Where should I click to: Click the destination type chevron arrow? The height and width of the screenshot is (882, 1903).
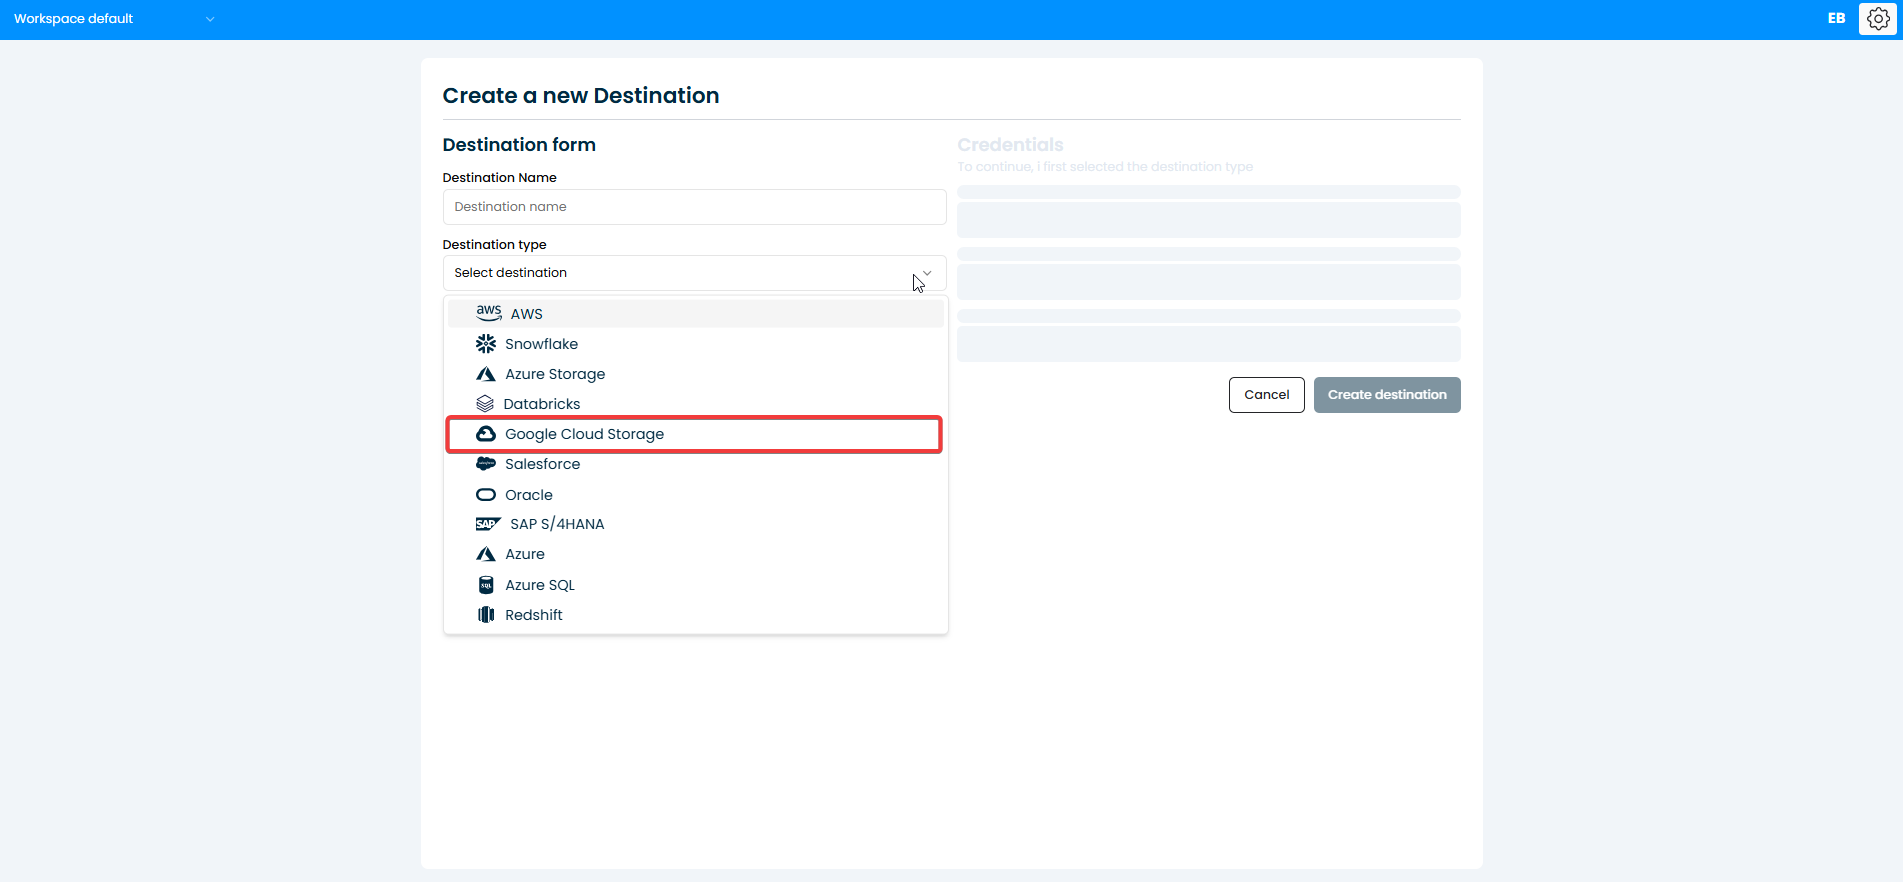[927, 273]
